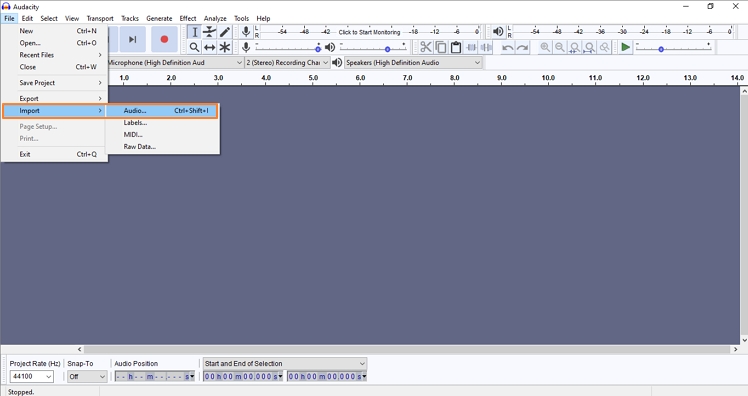Click Start Monitoring on recording meter
Image resolution: width=748 pixels, height=396 pixels.
(x=369, y=32)
